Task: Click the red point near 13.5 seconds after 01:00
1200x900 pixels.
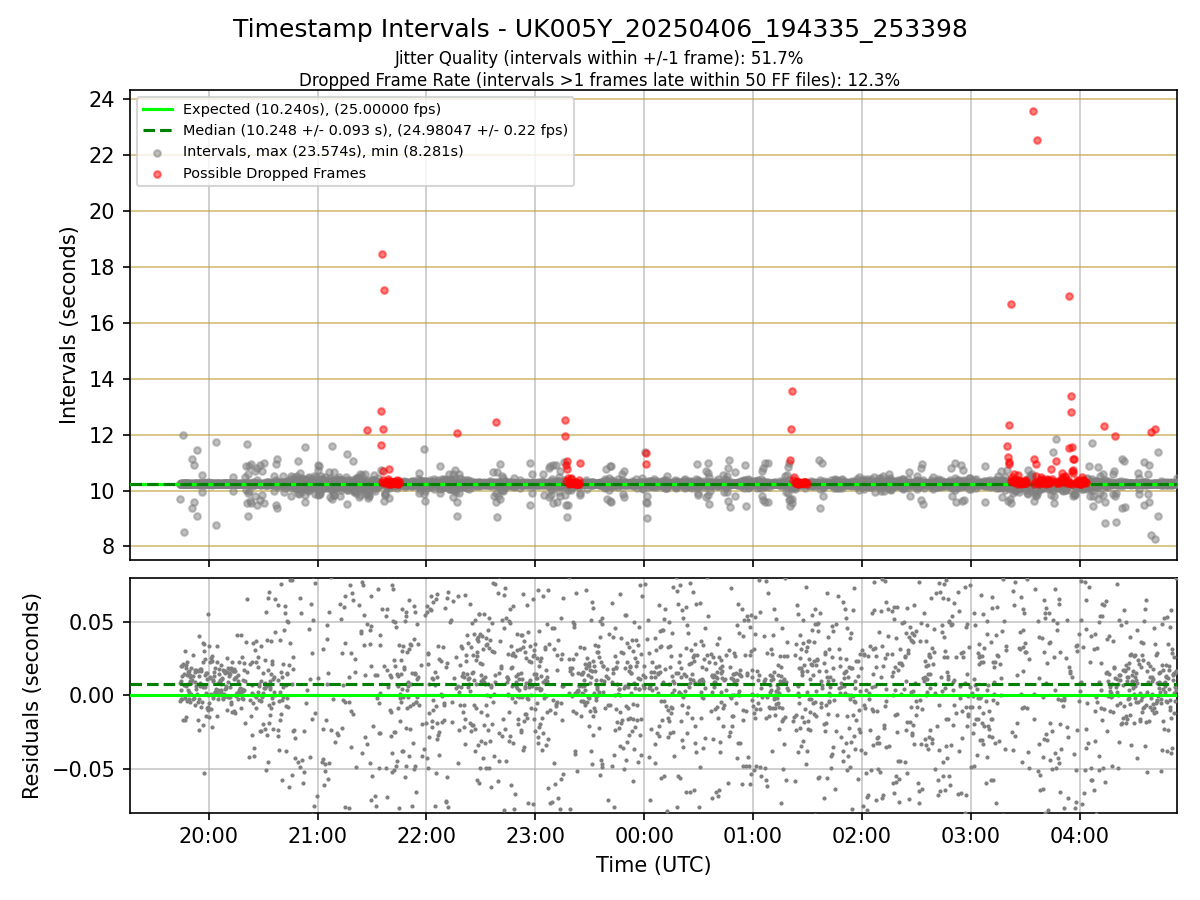Action: (792, 391)
